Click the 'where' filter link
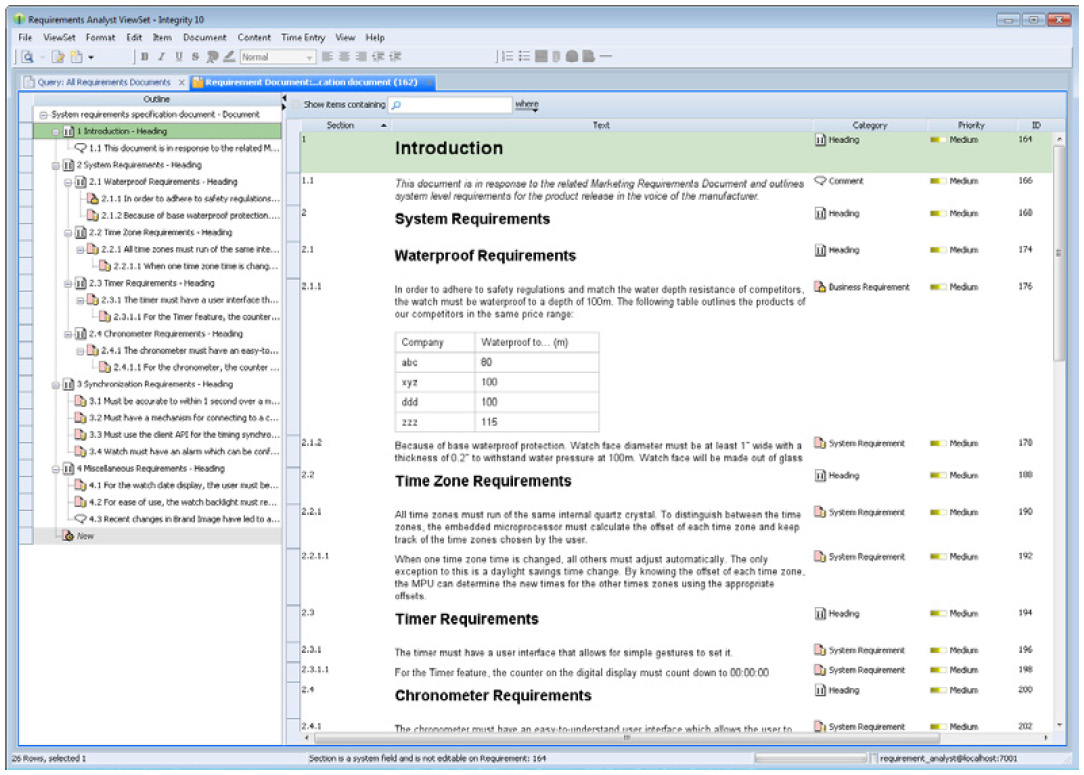 click(526, 104)
